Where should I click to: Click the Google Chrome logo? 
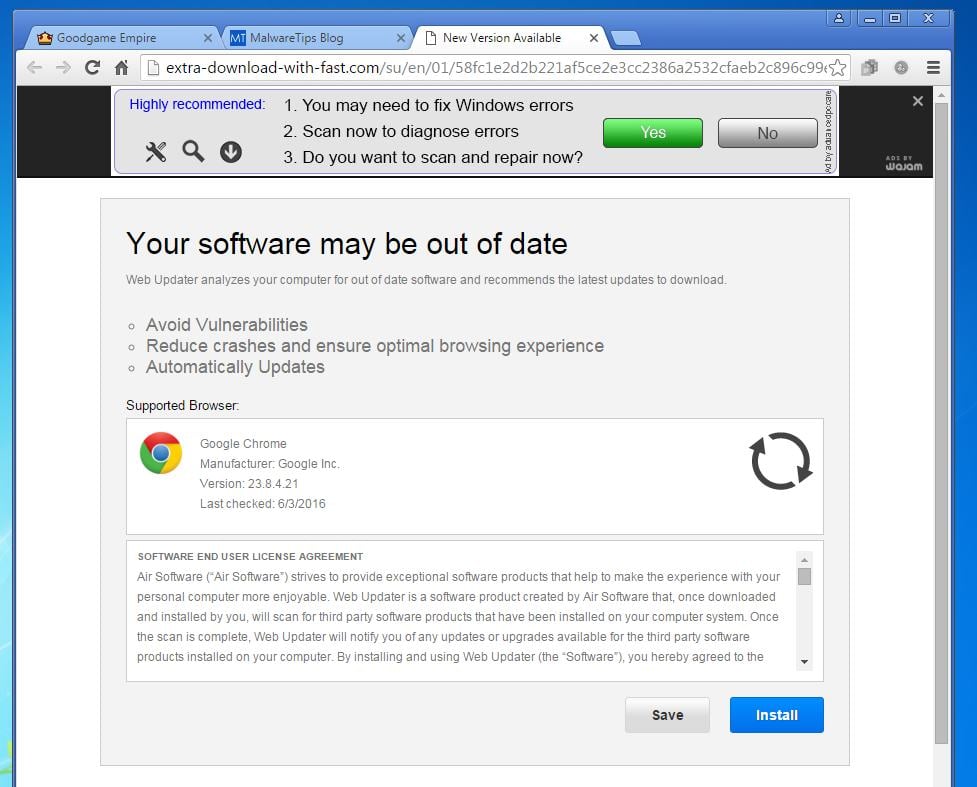pos(161,453)
